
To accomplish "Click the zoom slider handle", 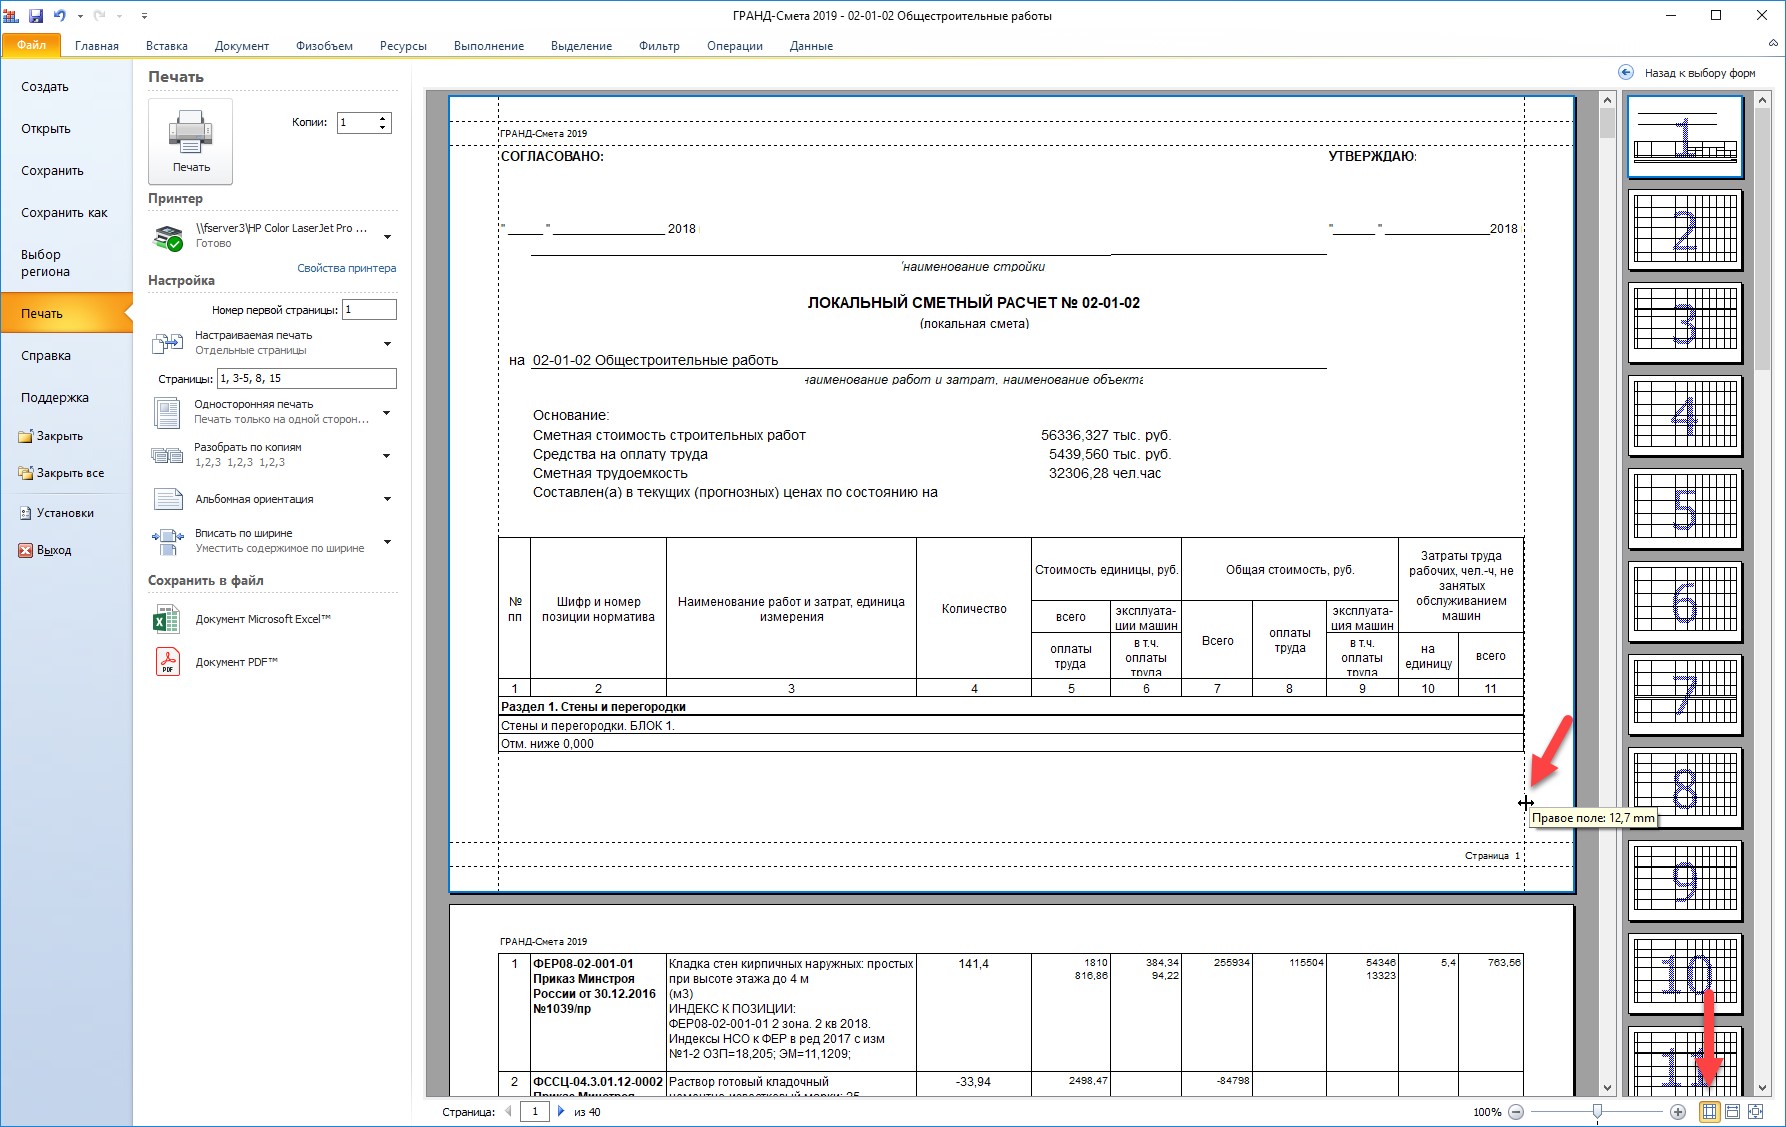I will click(x=1597, y=1111).
